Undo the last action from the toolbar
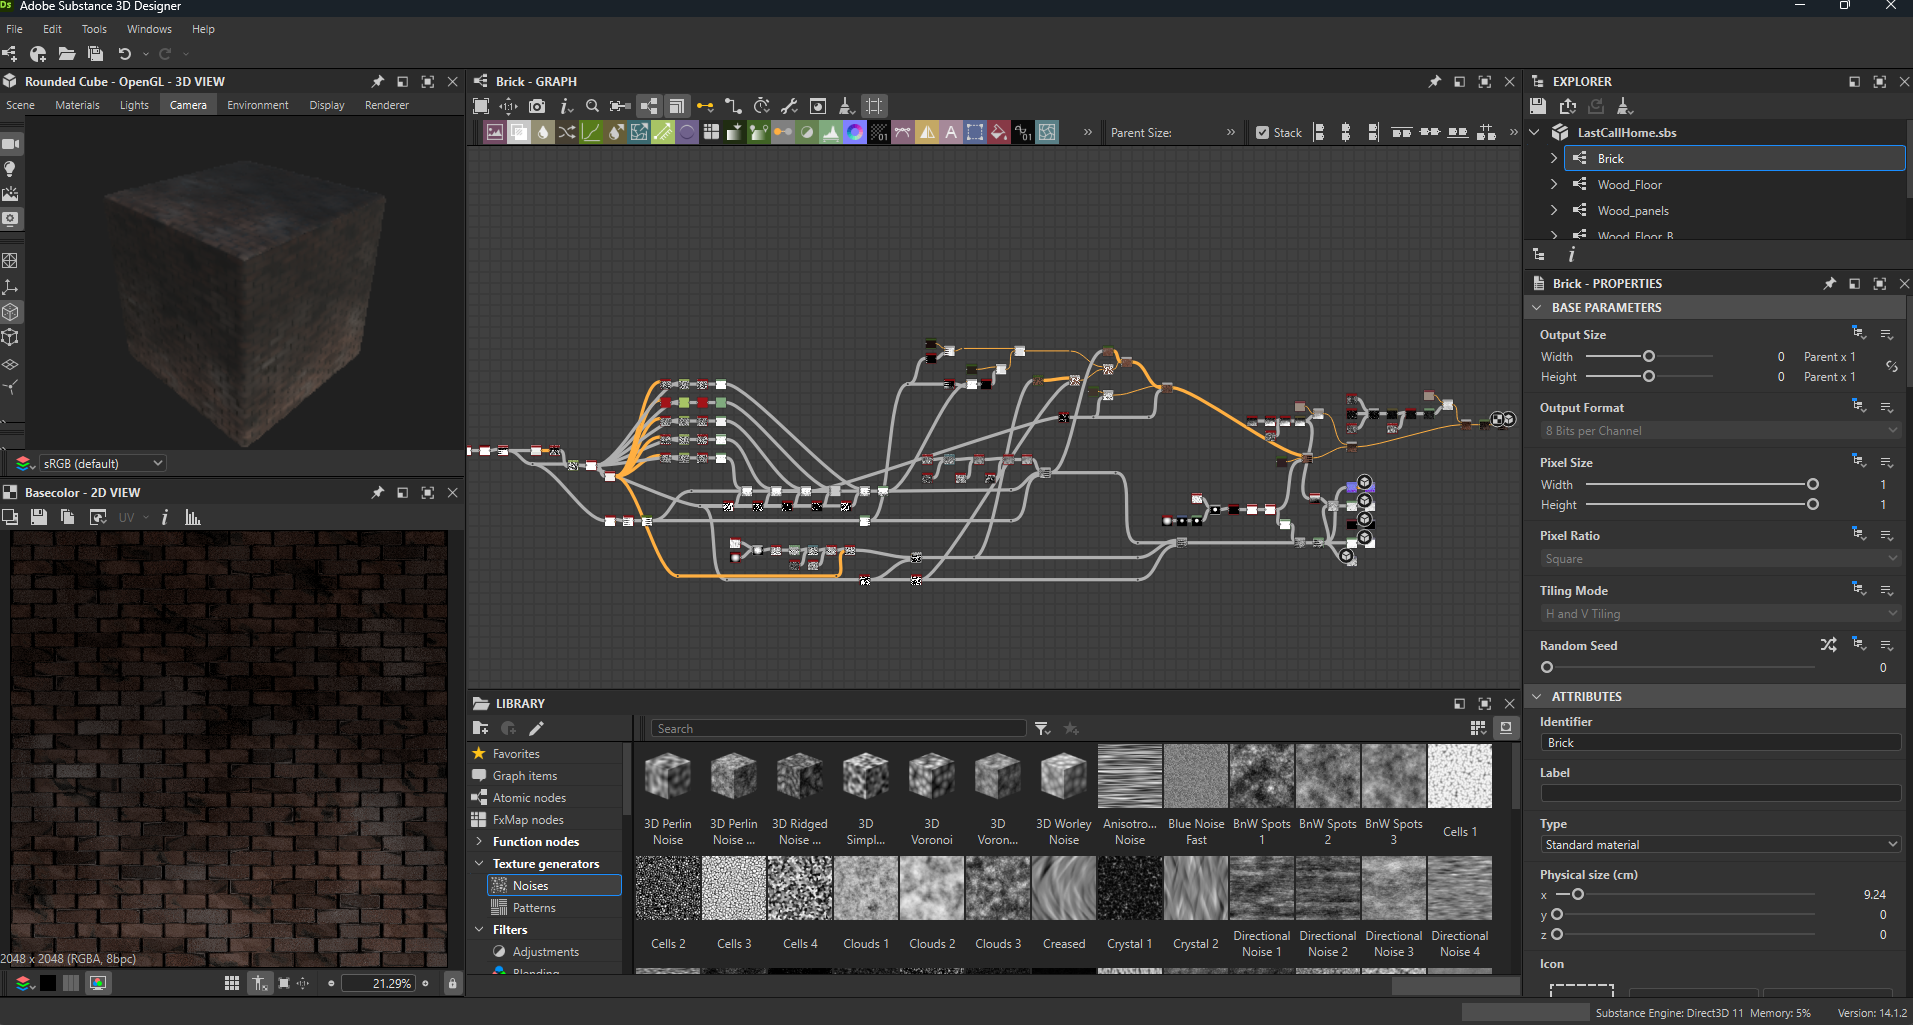This screenshot has width=1913, height=1025. pos(125,54)
